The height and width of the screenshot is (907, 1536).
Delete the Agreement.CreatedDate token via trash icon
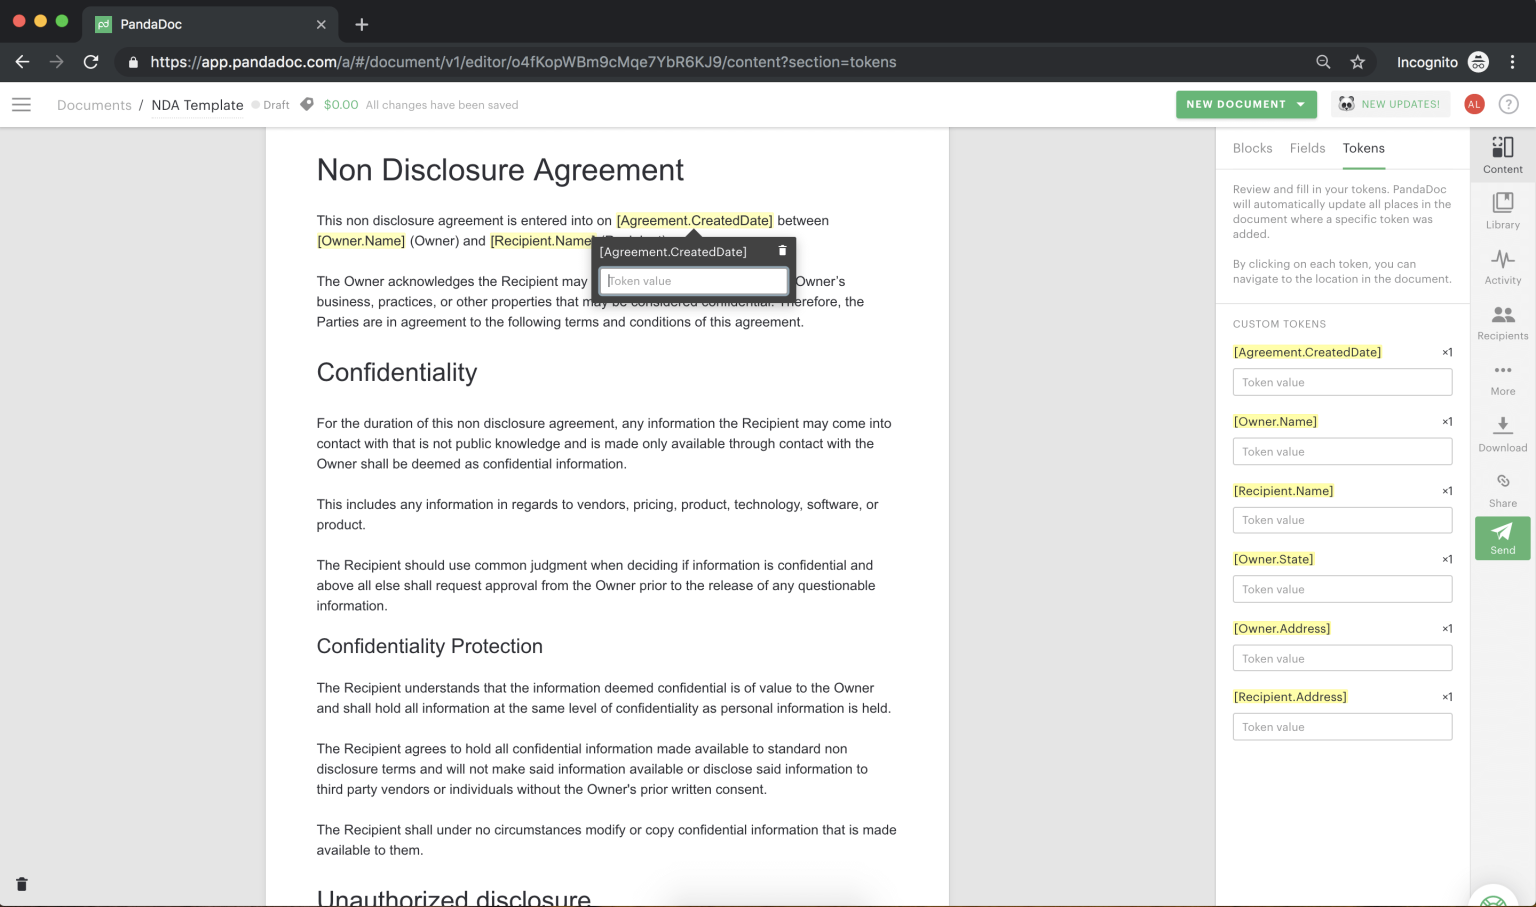781,251
